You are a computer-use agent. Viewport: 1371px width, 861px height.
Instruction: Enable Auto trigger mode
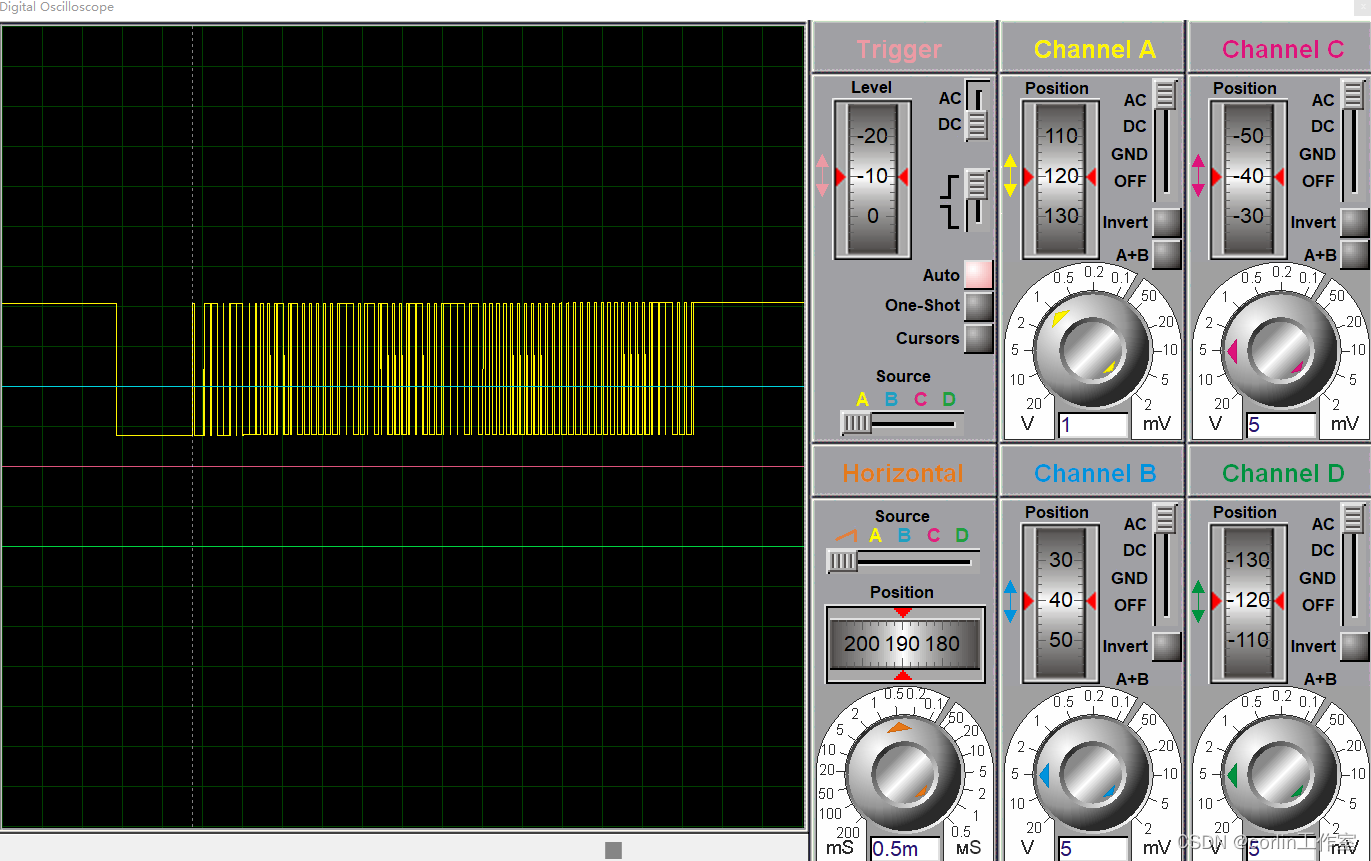click(x=979, y=274)
